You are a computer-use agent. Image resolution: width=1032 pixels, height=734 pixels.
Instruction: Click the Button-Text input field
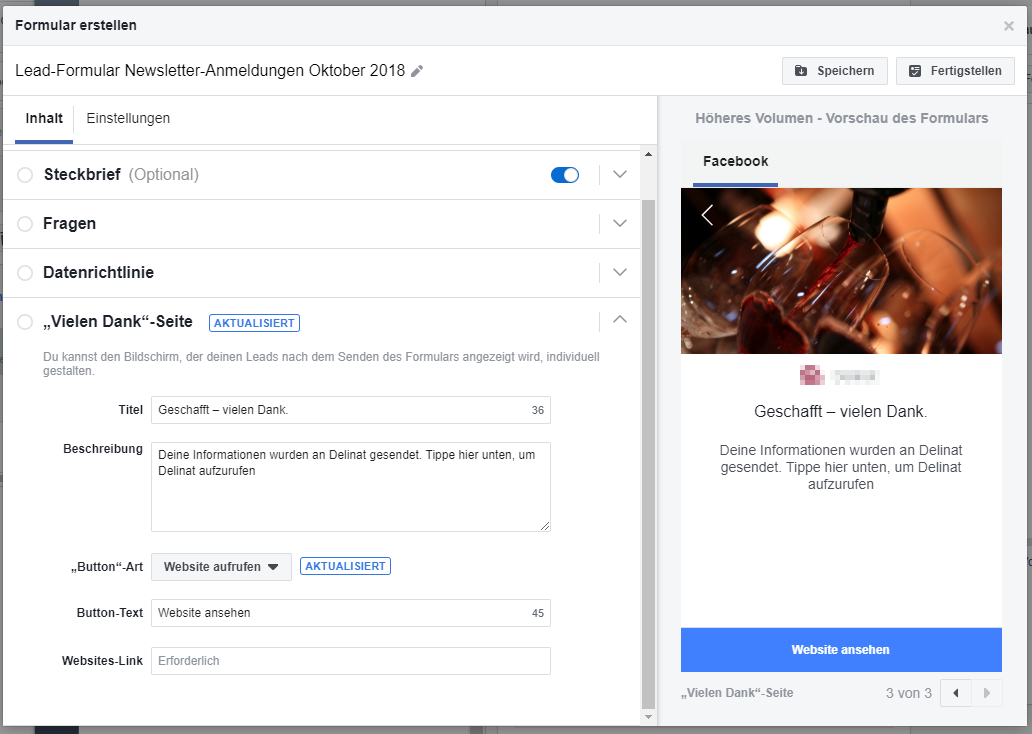pos(351,613)
